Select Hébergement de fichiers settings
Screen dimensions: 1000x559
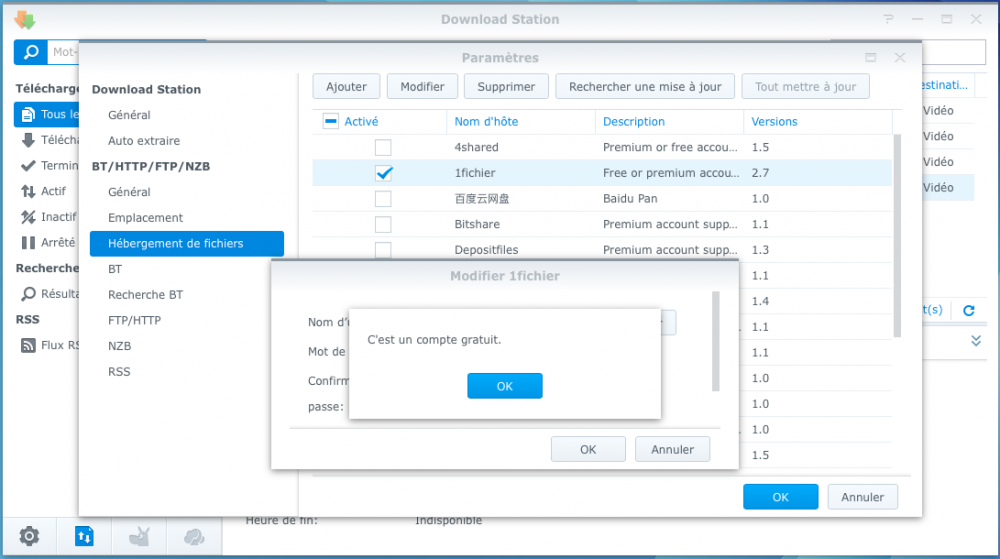click(x=187, y=243)
